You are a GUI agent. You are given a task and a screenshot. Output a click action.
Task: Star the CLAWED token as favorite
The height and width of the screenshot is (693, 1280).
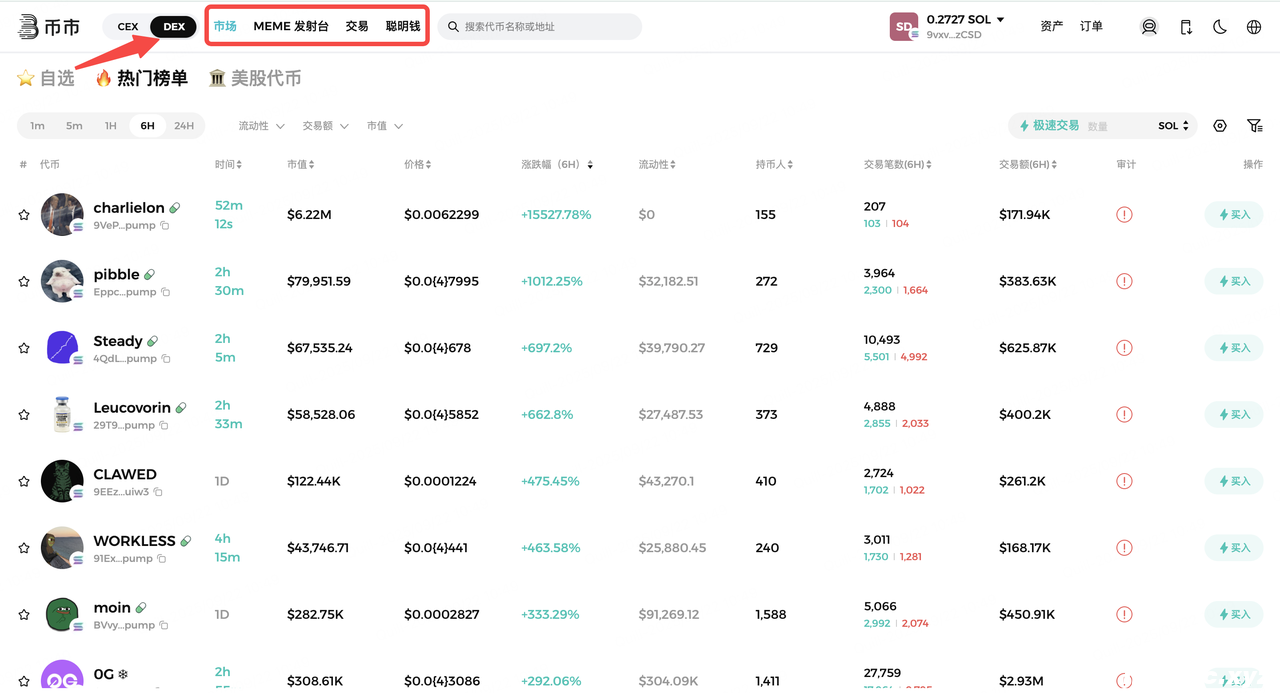(24, 481)
